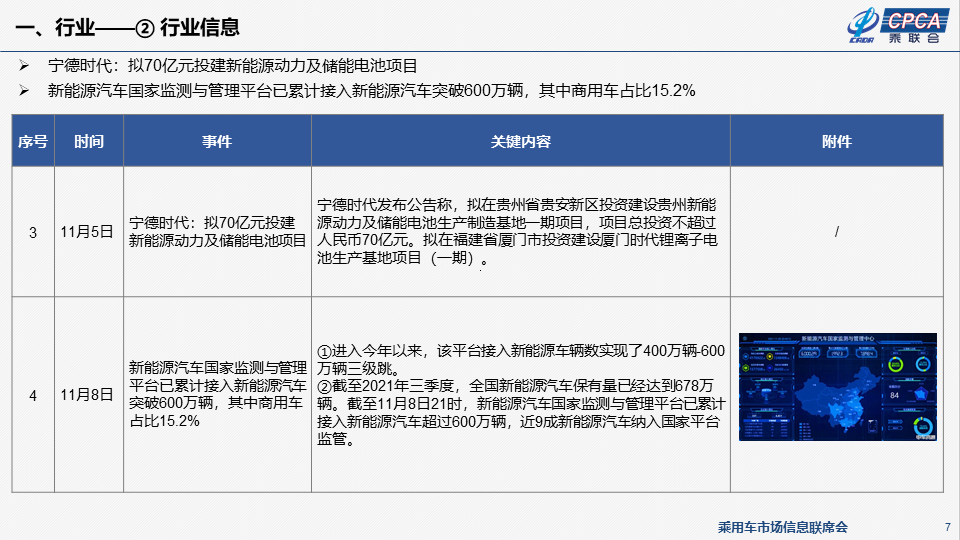This screenshot has width=960, height=540.
Task: Click the CPCA logo in the top corner
Action: click(895, 27)
